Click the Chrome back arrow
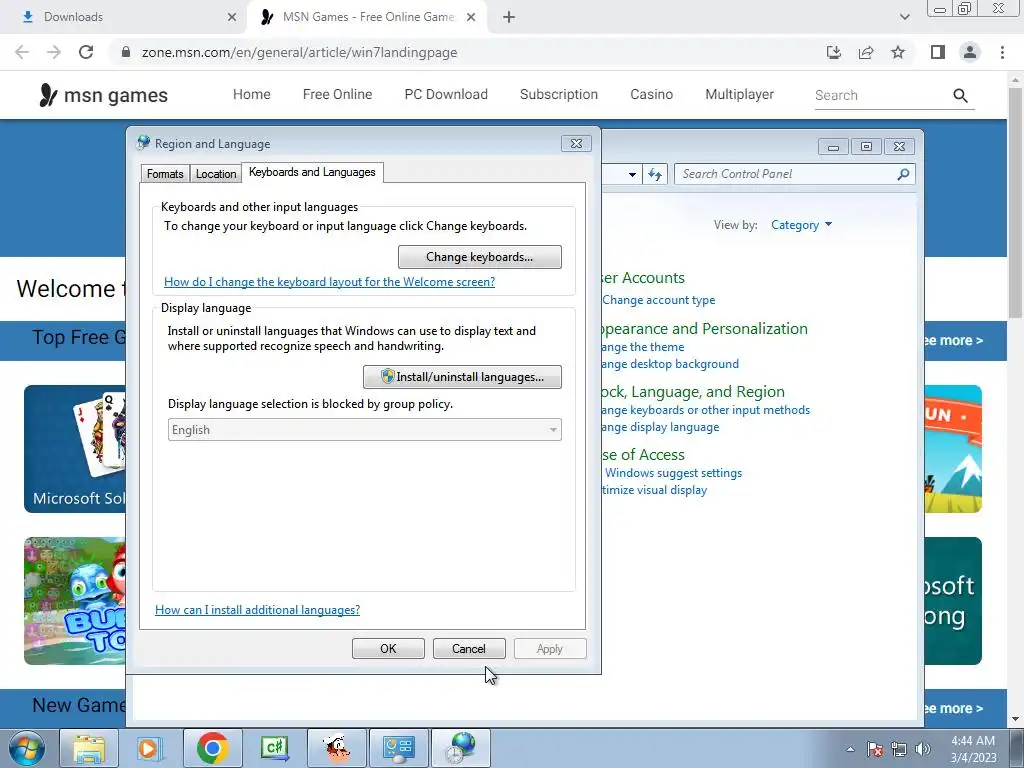Screen dimensions: 1024x768 pyautogui.click(x=22, y=52)
